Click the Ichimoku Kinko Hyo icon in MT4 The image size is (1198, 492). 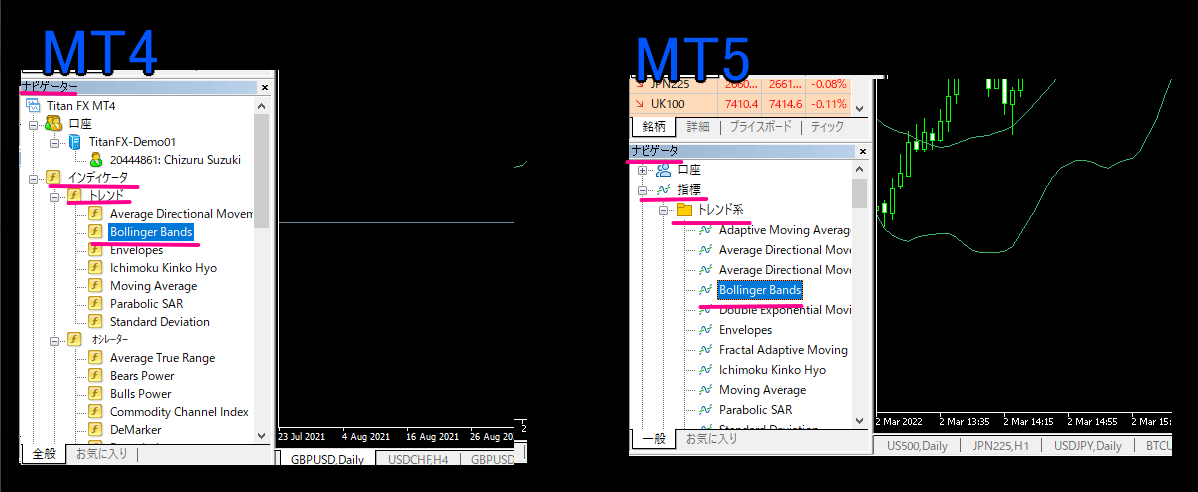click(x=96, y=267)
